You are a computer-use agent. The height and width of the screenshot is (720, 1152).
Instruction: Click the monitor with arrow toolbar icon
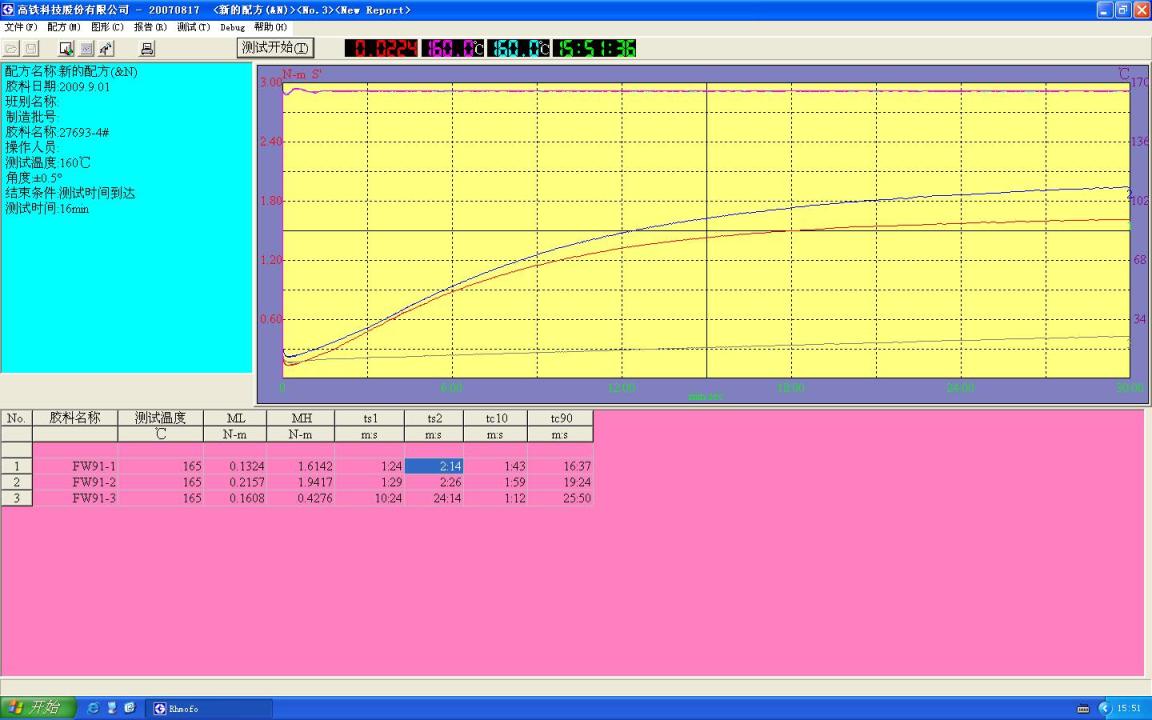[x=66, y=48]
